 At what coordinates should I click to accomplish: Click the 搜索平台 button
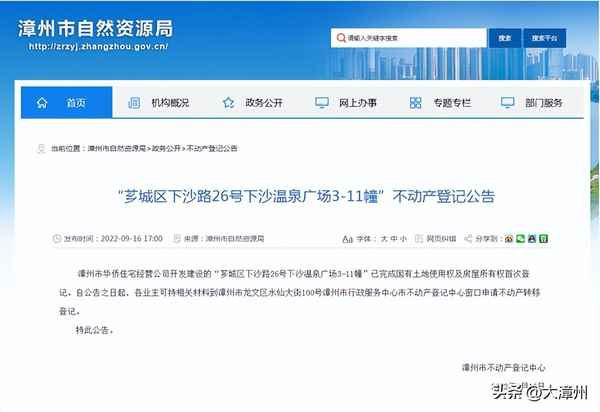point(545,38)
